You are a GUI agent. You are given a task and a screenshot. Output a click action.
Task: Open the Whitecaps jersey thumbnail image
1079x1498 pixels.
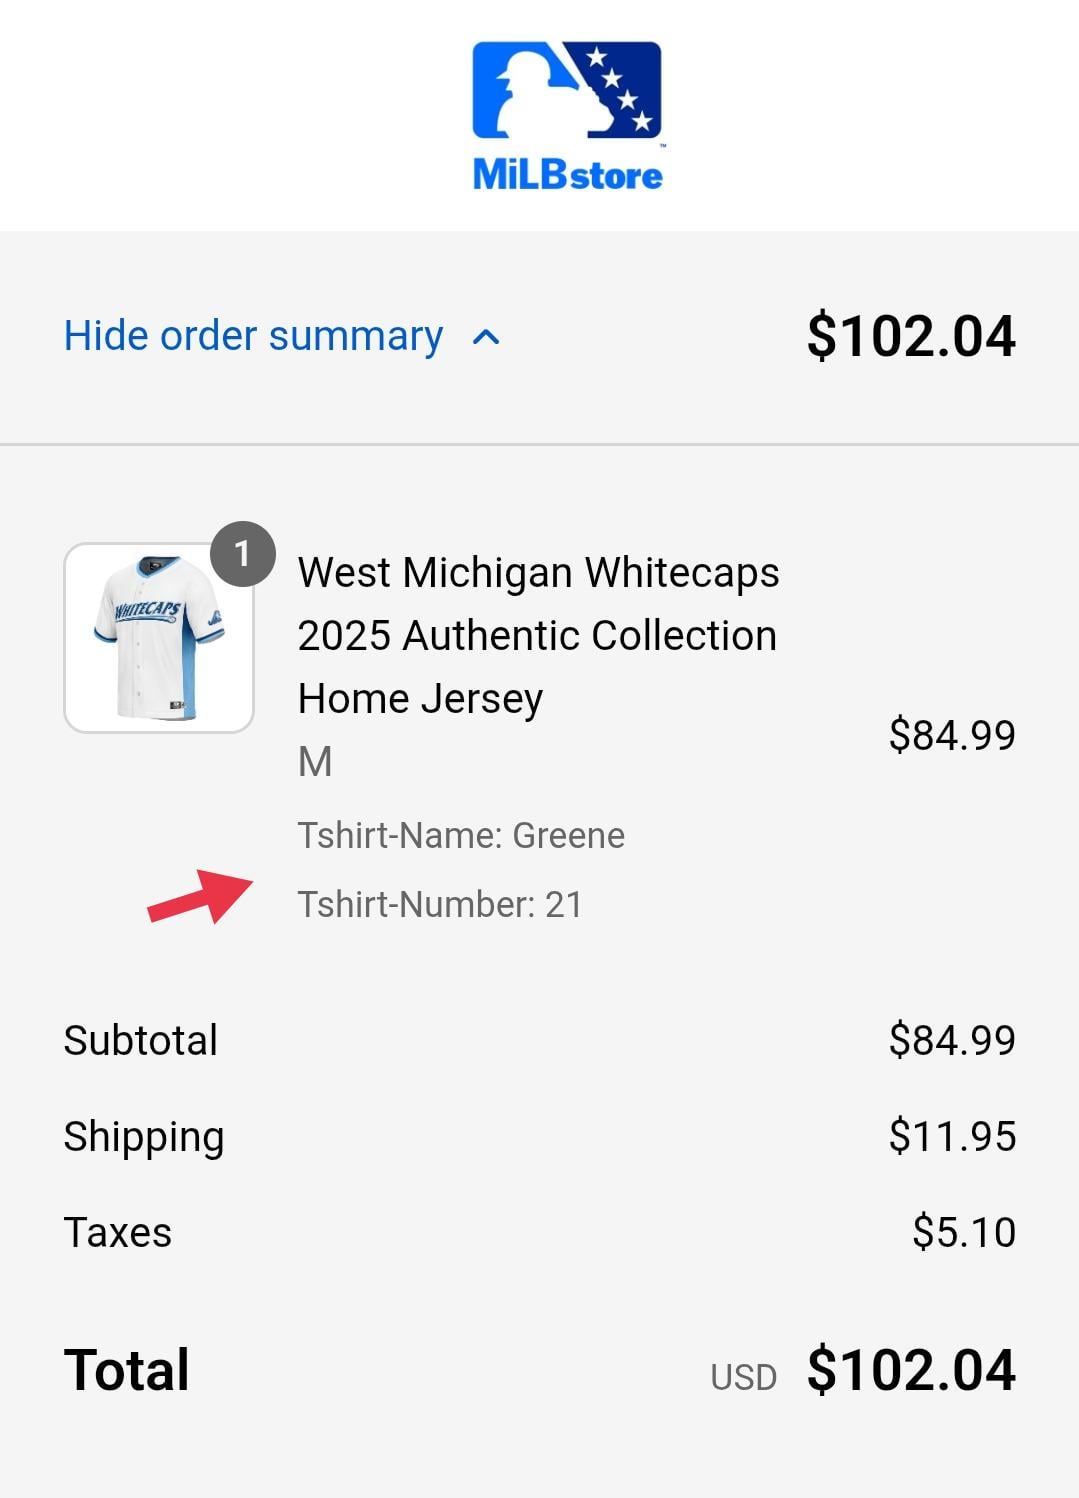click(159, 638)
